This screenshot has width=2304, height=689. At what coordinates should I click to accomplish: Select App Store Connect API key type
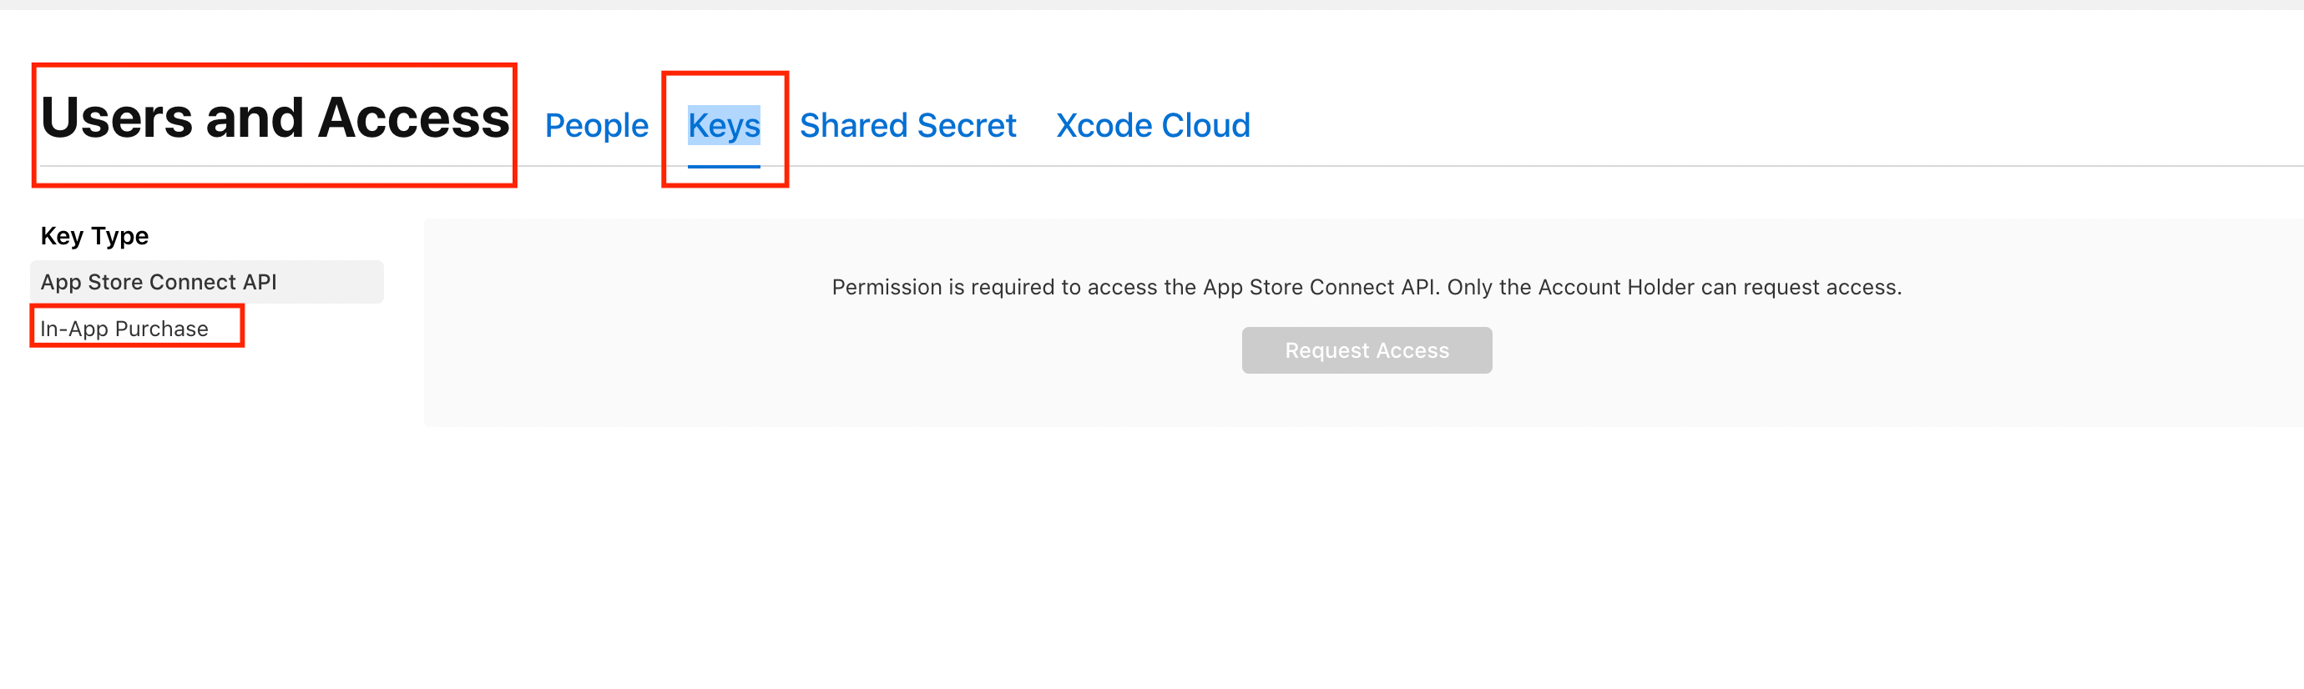(x=158, y=282)
